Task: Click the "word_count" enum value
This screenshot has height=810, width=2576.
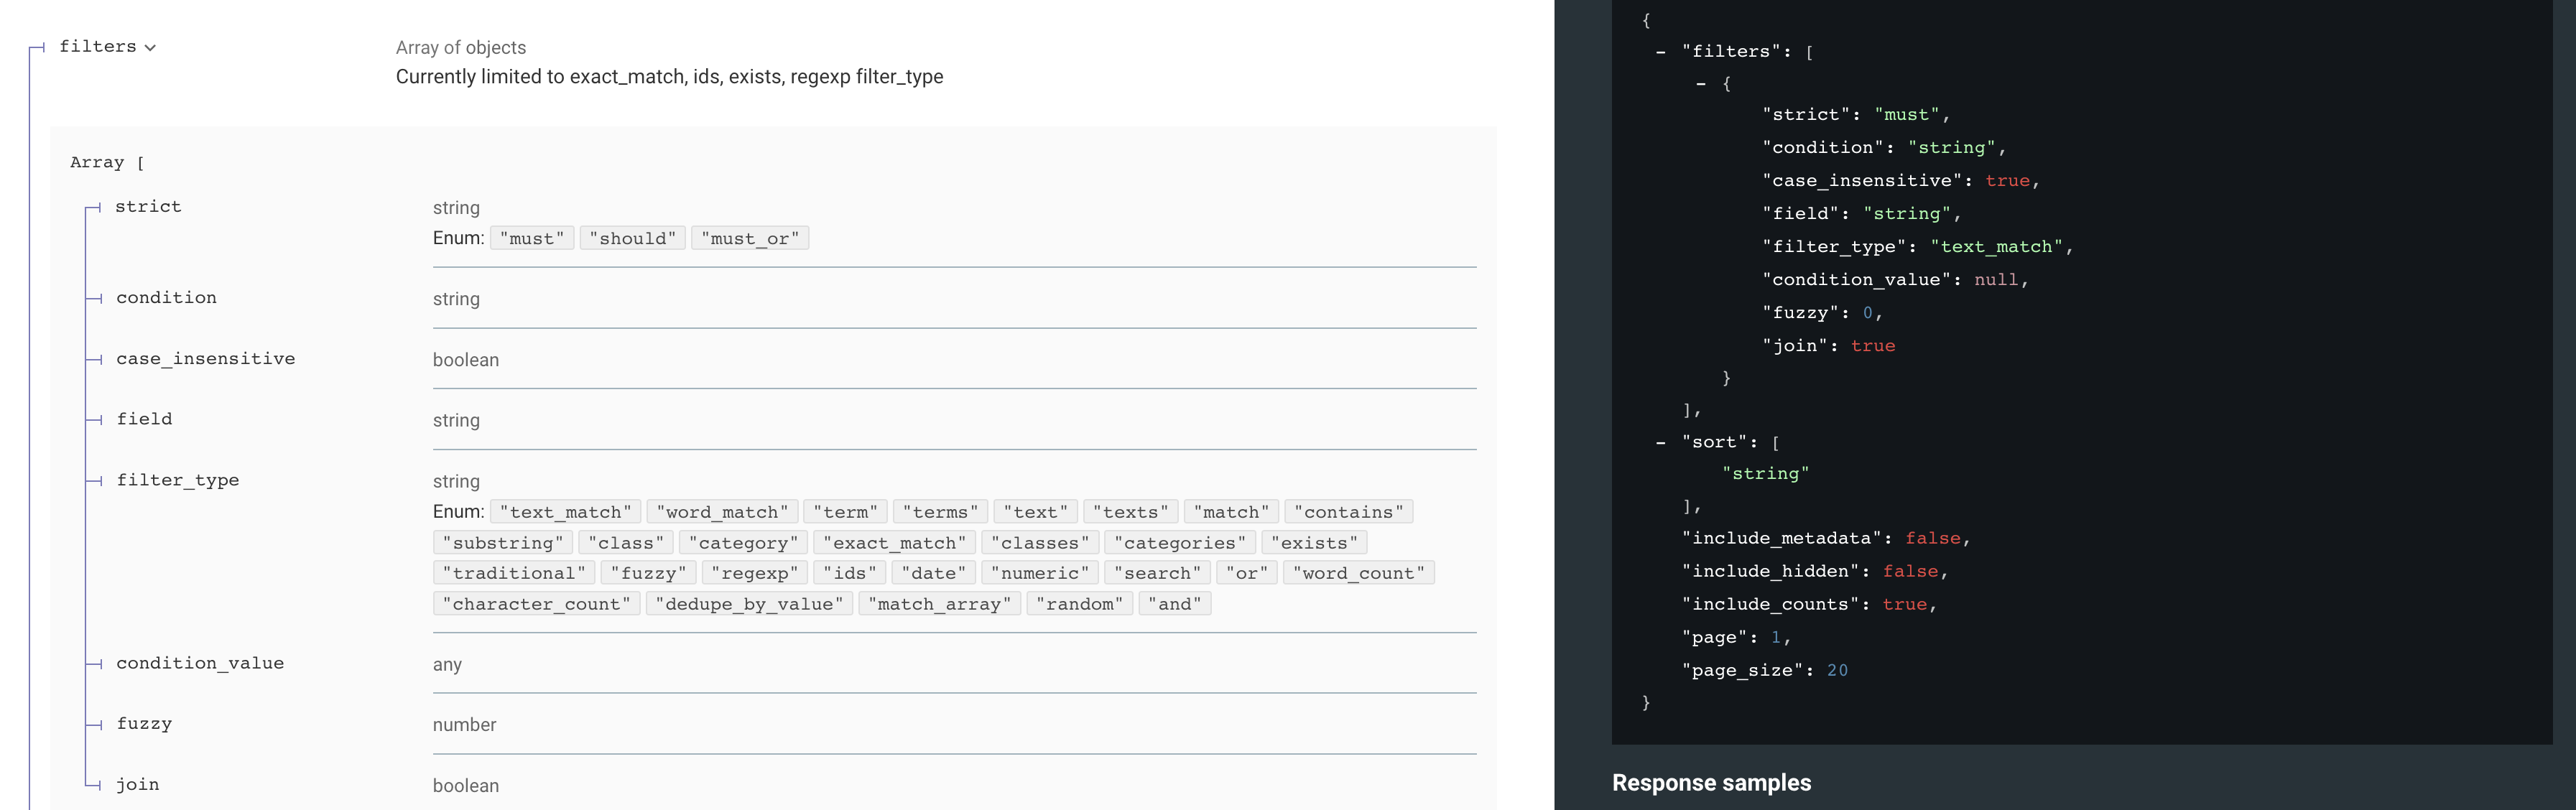Action: pos(1359,573)
